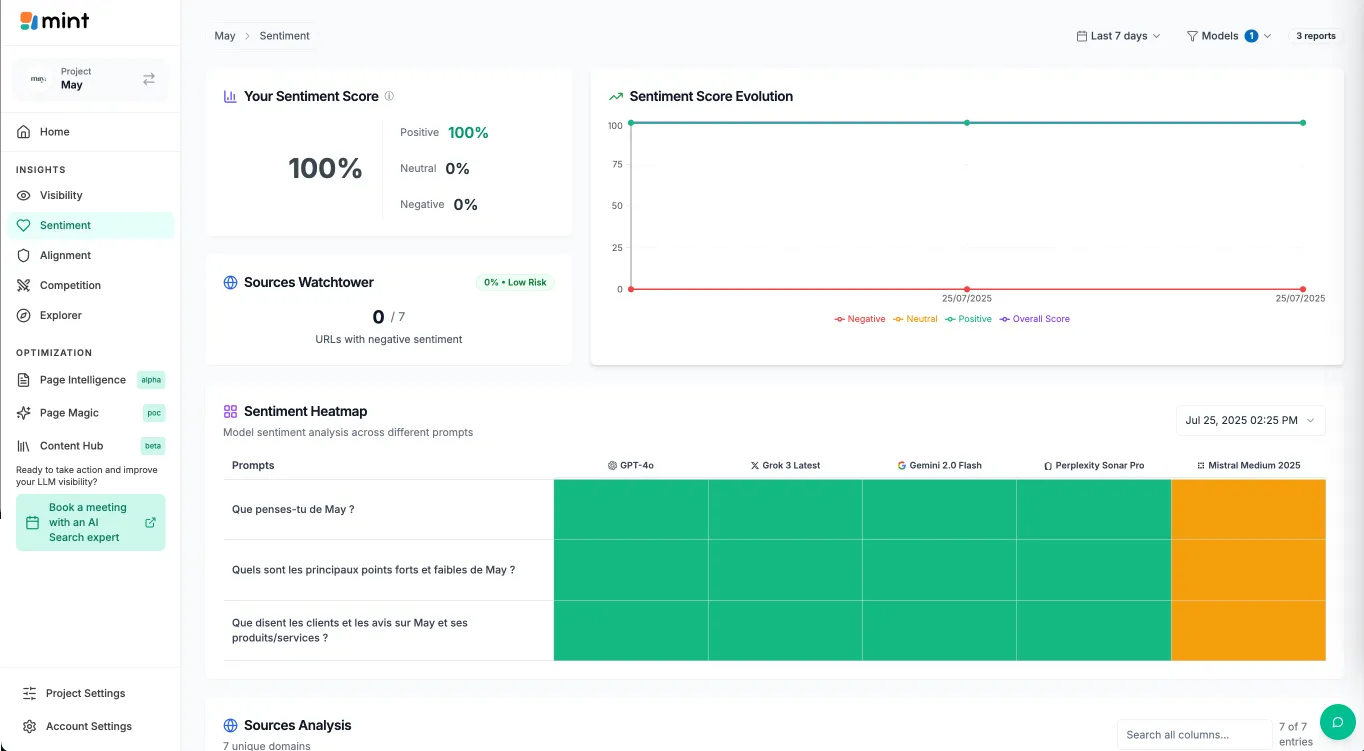Expand the Models filter dropdown
Image resolution: width=1364 pixels, height=751 pixels.
[1228, 36]
